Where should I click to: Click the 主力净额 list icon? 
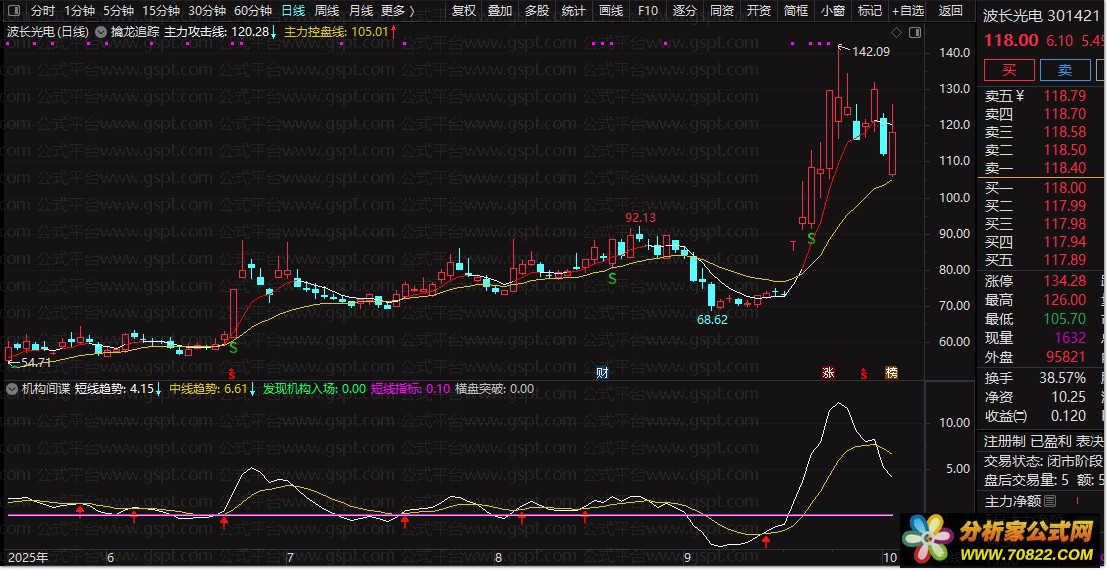pyautogui.click(x=1050, y=501)
